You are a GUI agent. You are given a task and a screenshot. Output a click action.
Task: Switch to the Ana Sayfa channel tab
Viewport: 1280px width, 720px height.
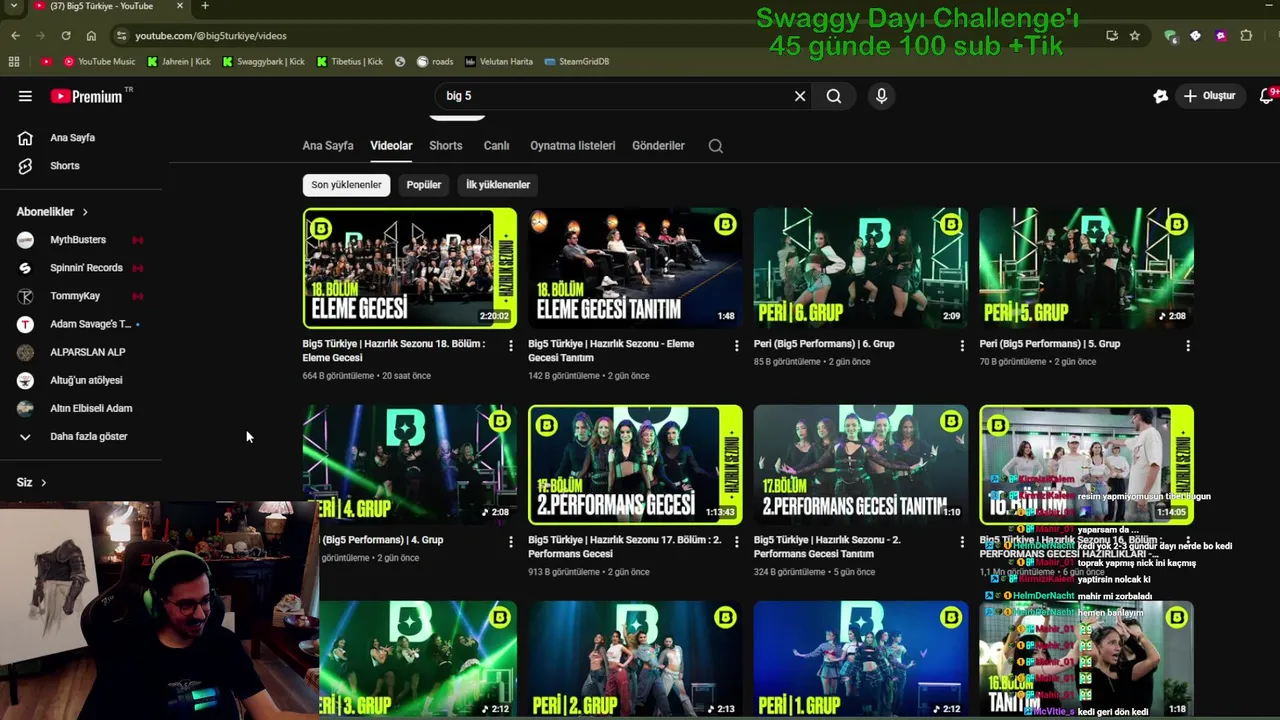click(328, 146)
